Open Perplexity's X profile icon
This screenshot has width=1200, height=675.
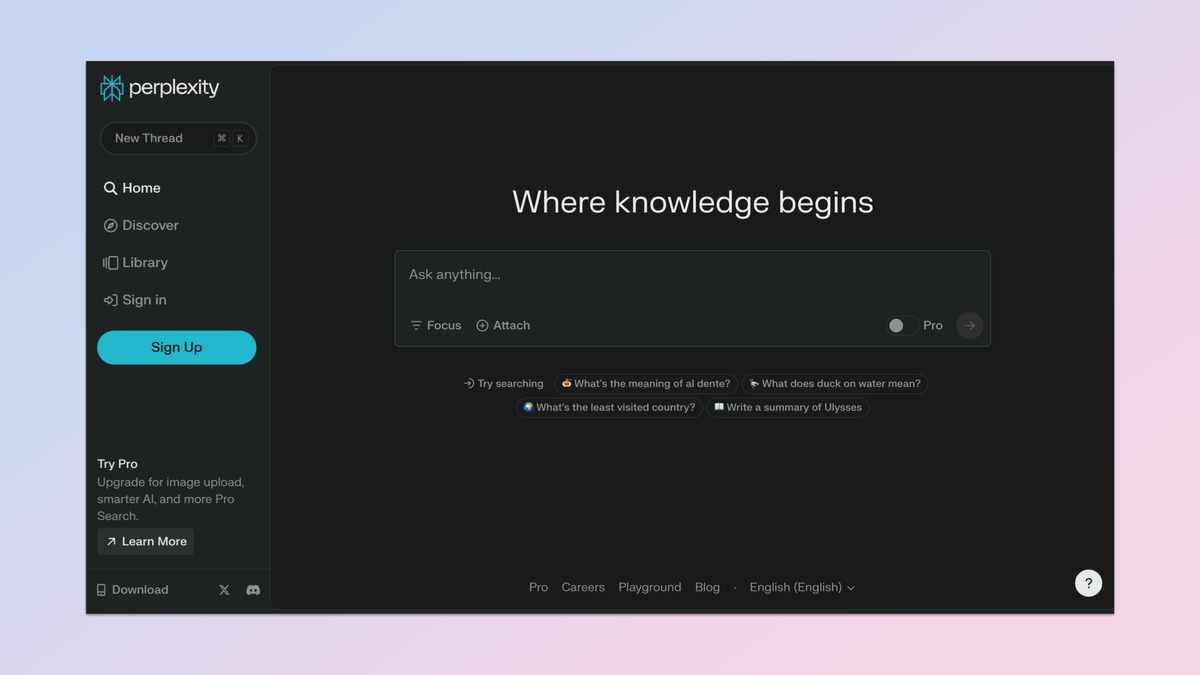(224, 589)
